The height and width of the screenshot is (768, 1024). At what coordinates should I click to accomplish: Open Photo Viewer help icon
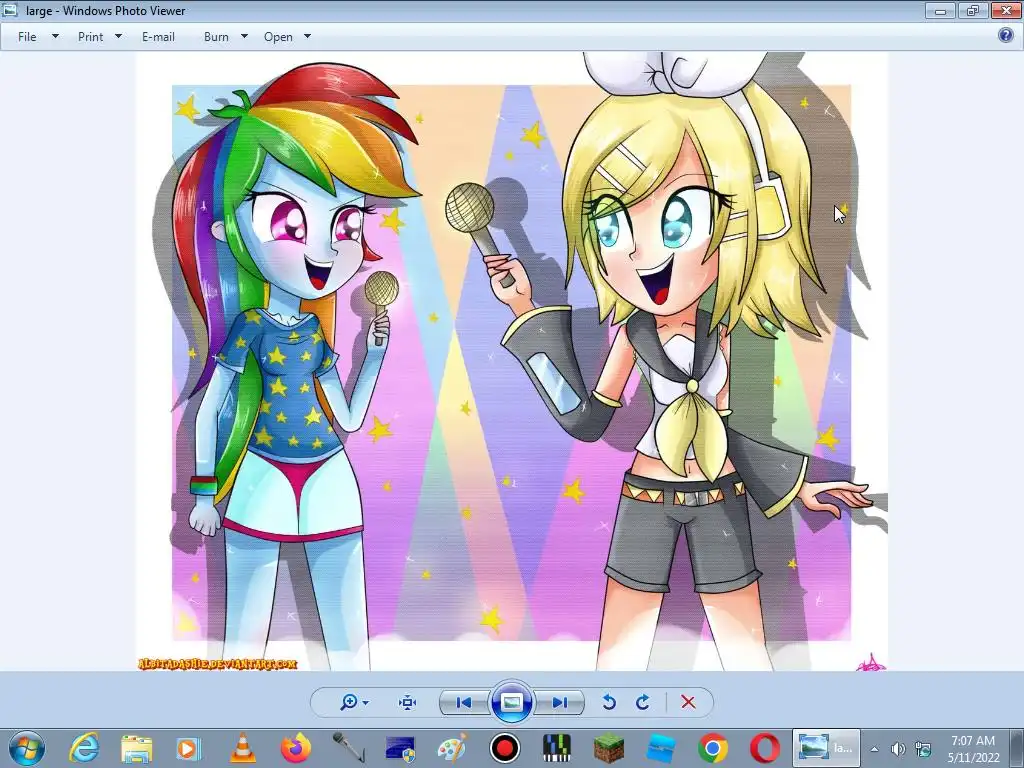(x=1006, y=35)
